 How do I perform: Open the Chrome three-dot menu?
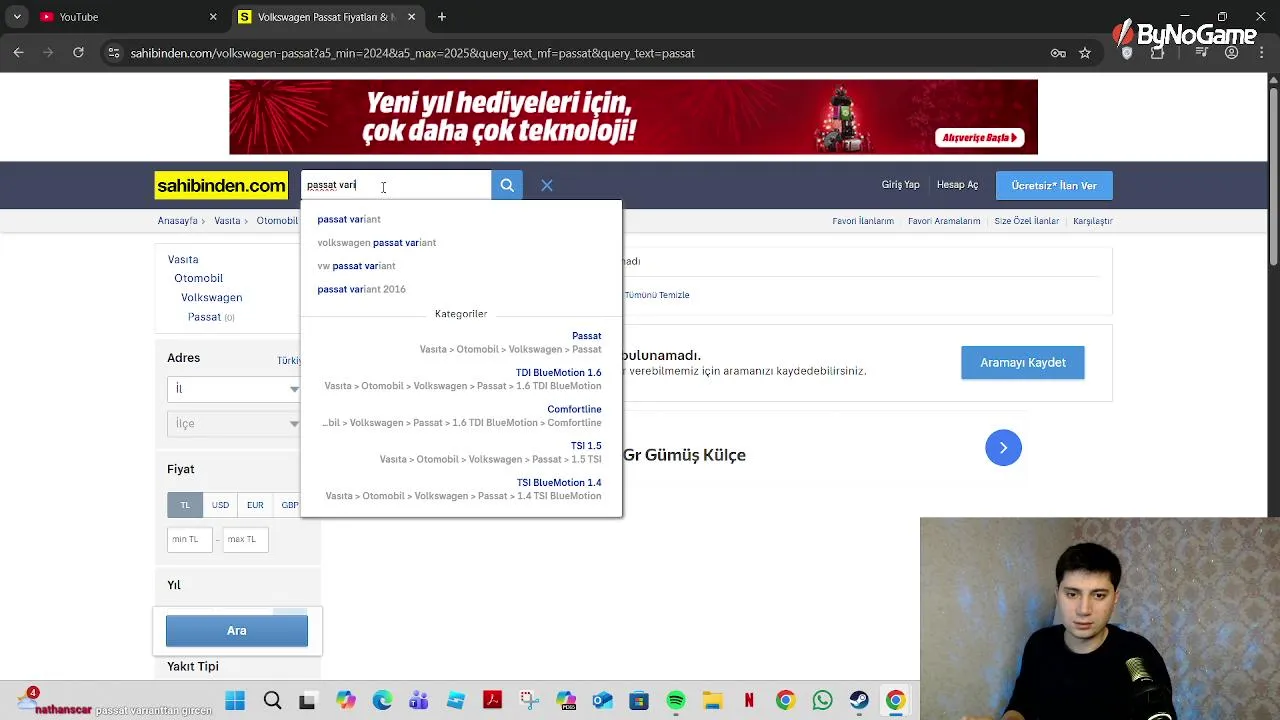pos(1260,53)
